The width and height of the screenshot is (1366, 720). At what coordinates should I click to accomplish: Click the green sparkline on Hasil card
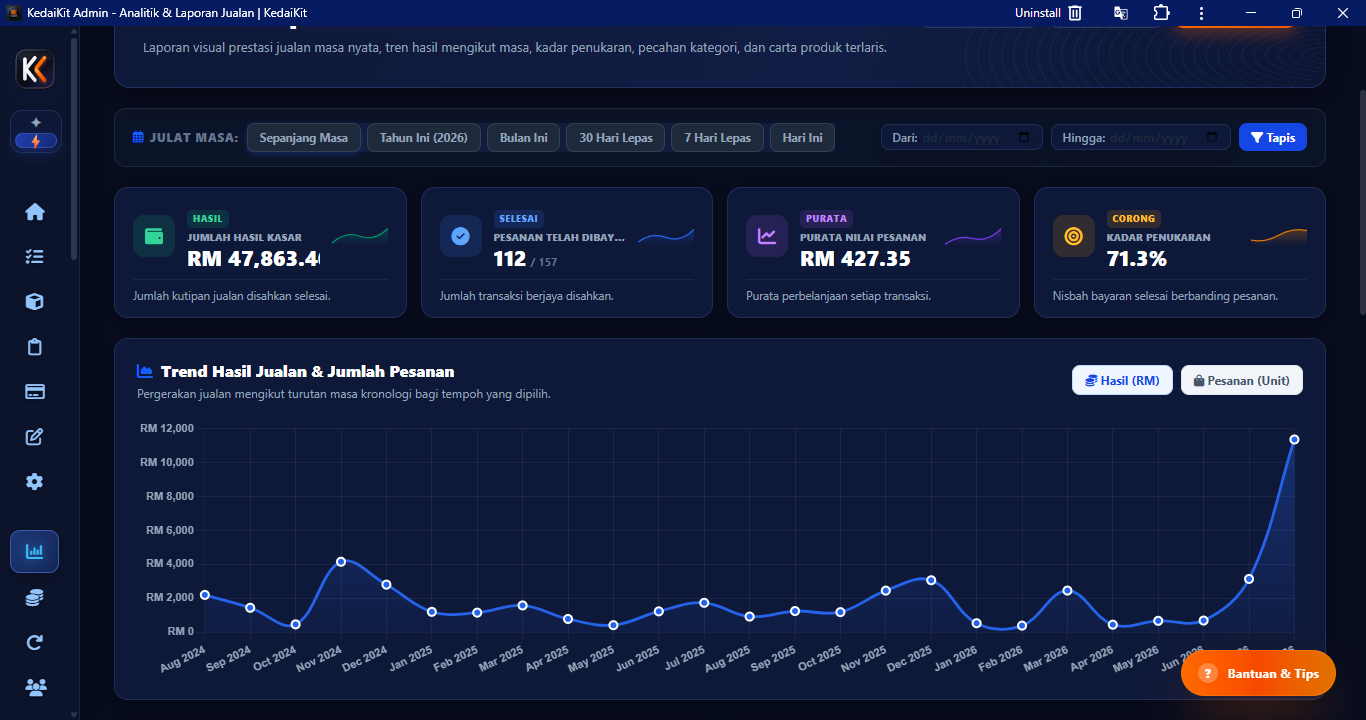(x=360, y=235)
